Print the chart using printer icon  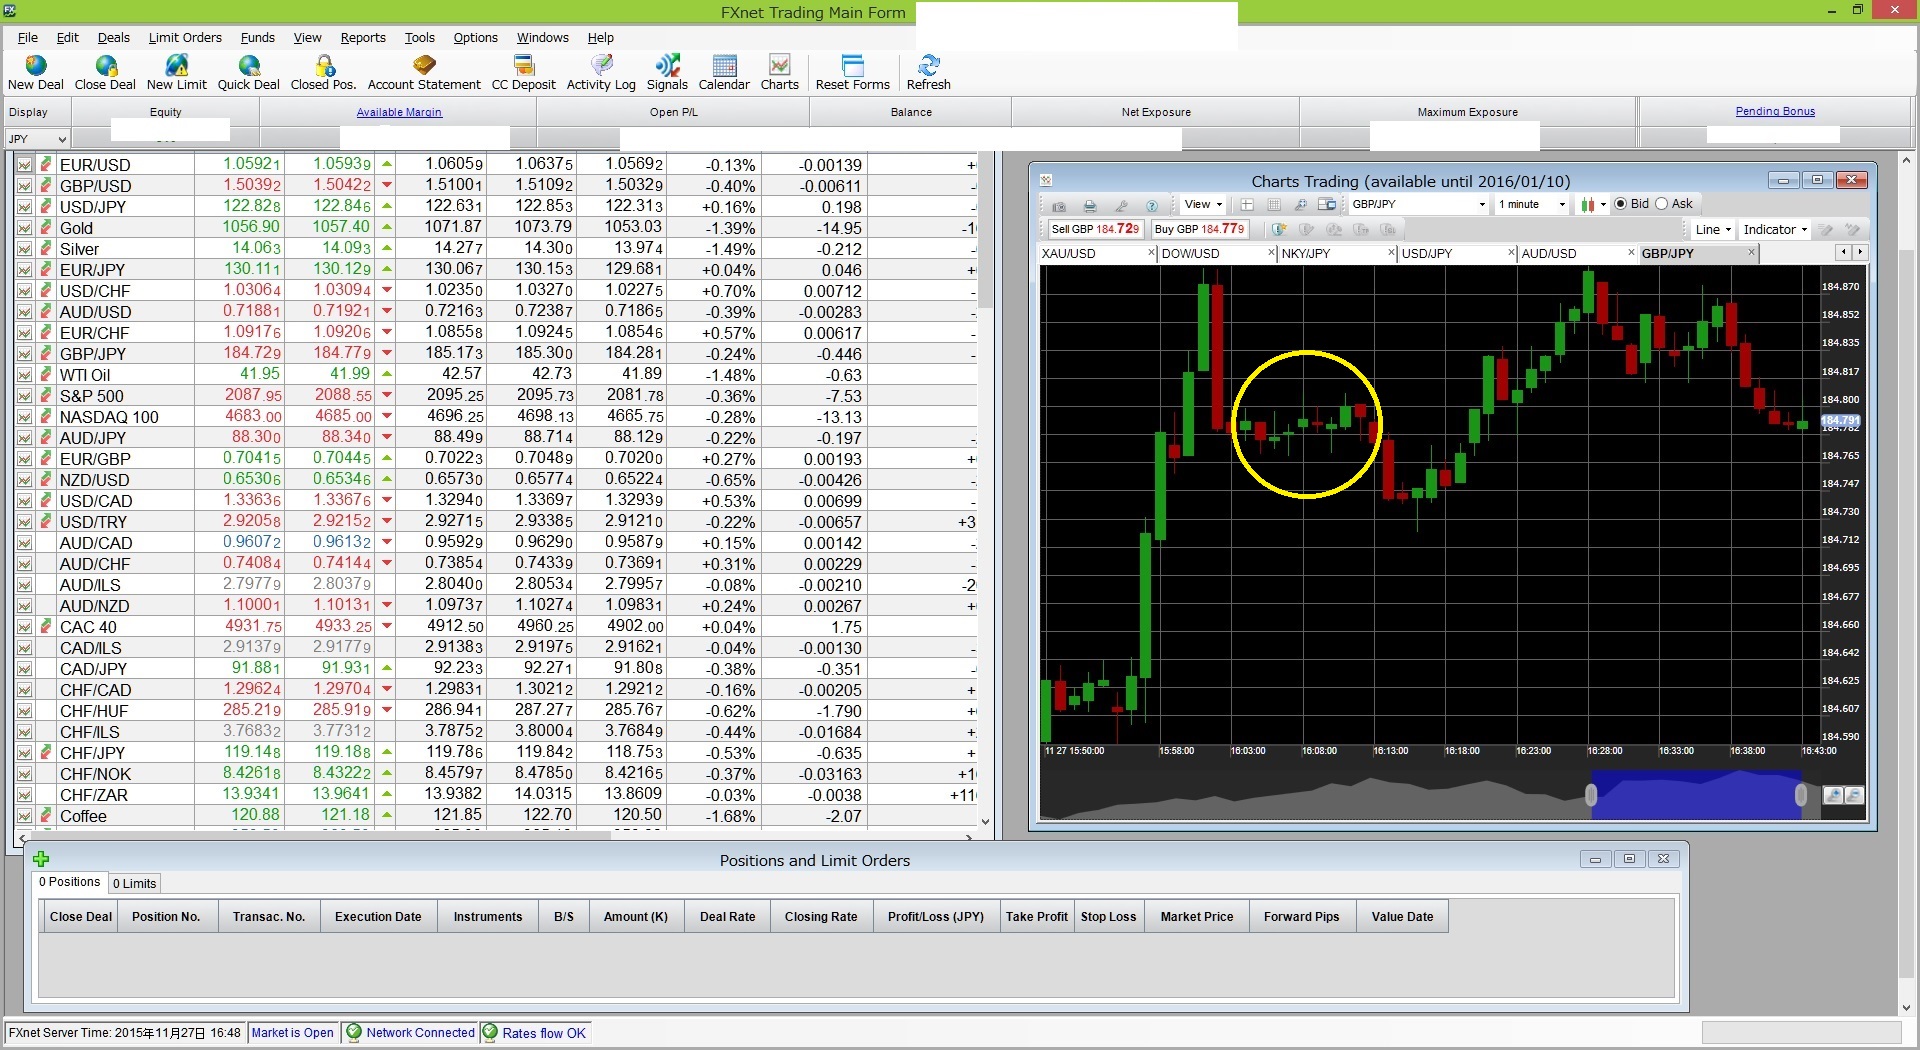[1090, 205]
